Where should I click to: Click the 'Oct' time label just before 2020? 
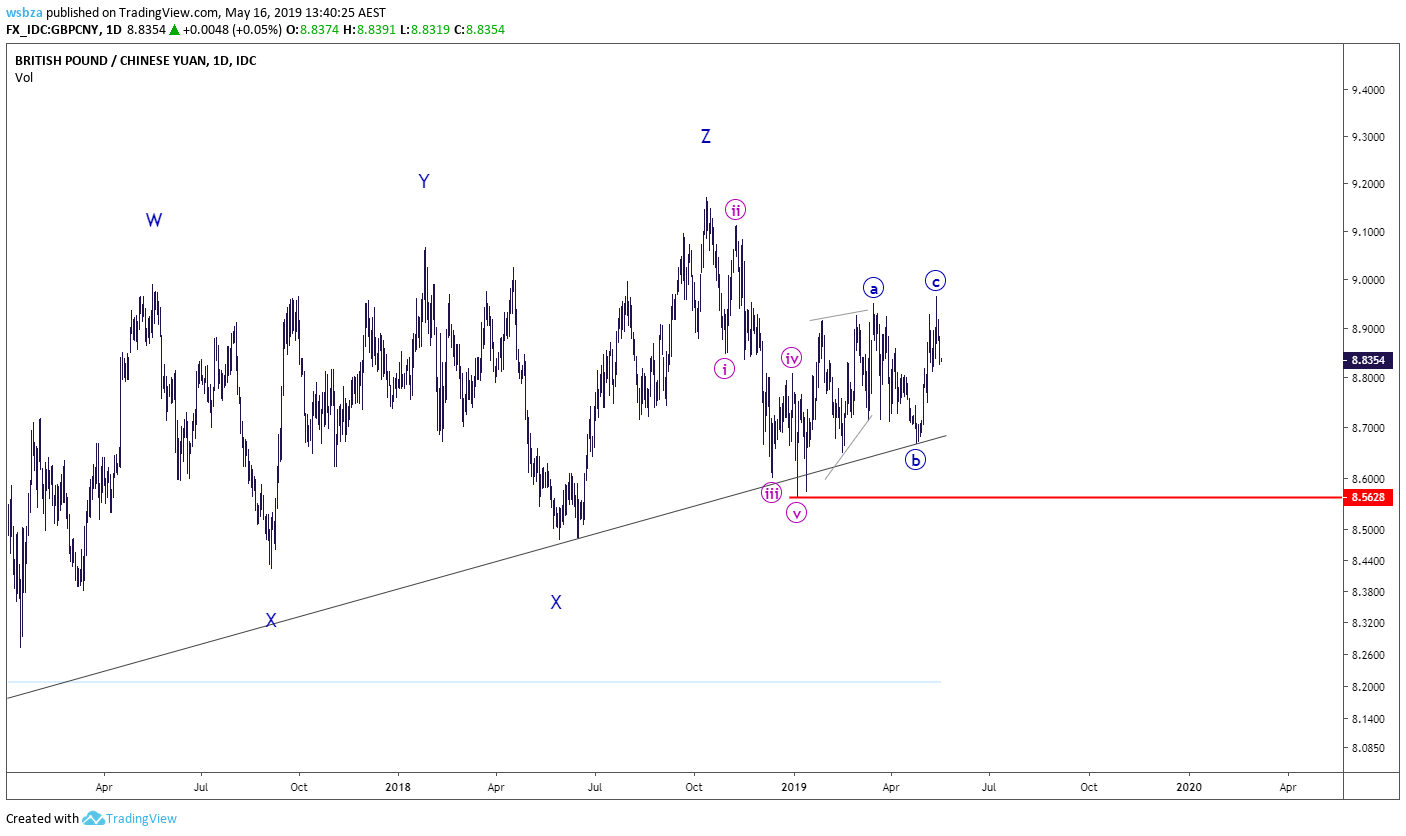[1089, 787]
